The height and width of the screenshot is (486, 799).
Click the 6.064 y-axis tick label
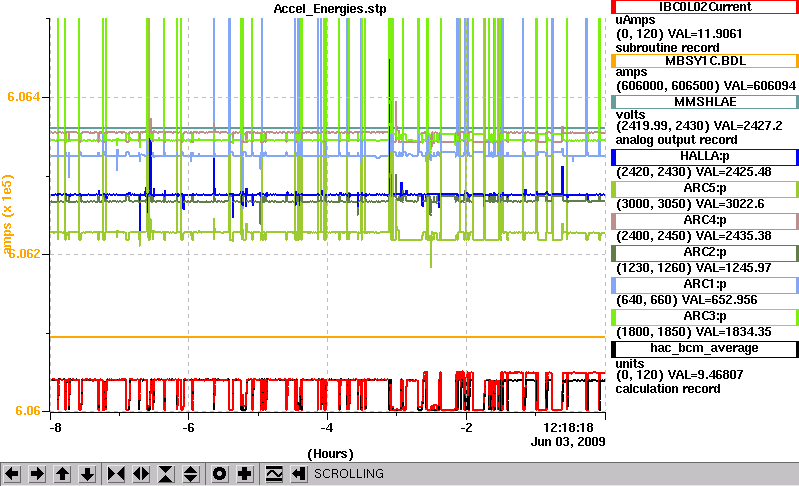pyautogui.click(x=23, y=97)
